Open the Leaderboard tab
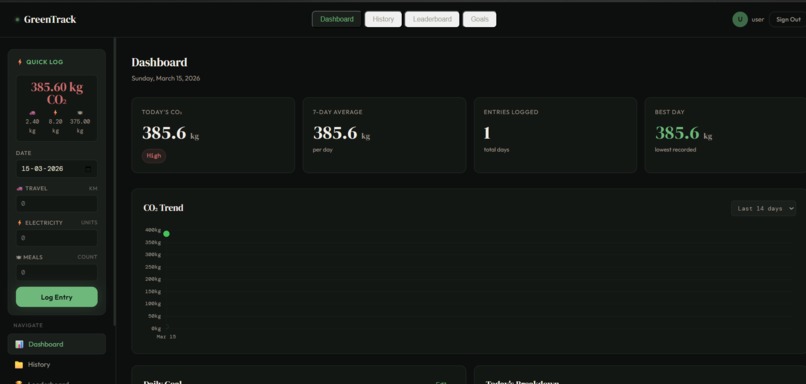Screen dimensions: 806x384 (432, 19)
